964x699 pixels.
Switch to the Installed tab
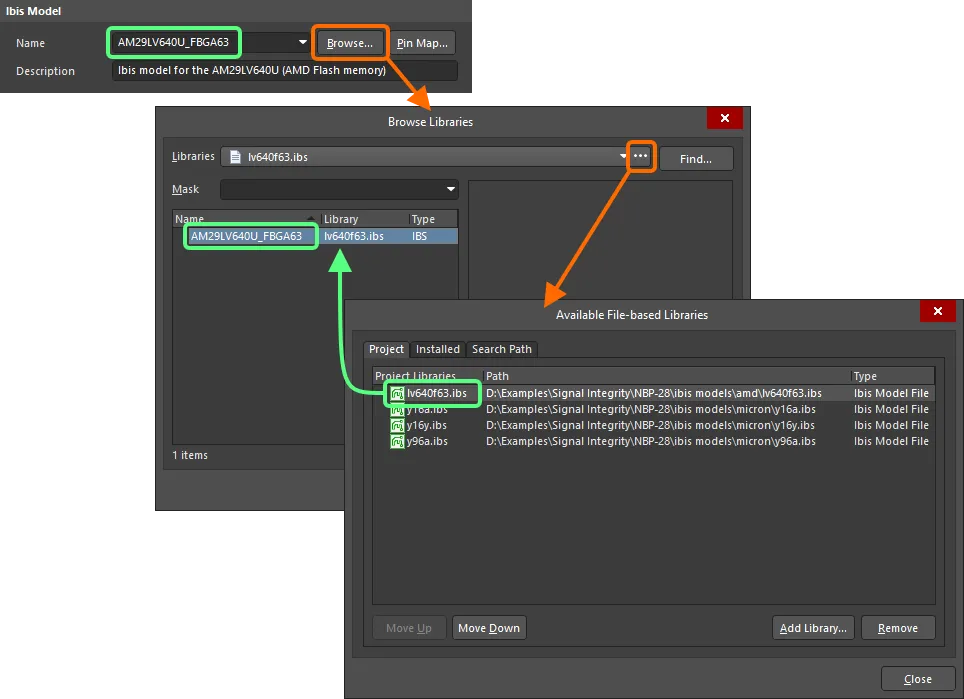click(x=438, y=349)
